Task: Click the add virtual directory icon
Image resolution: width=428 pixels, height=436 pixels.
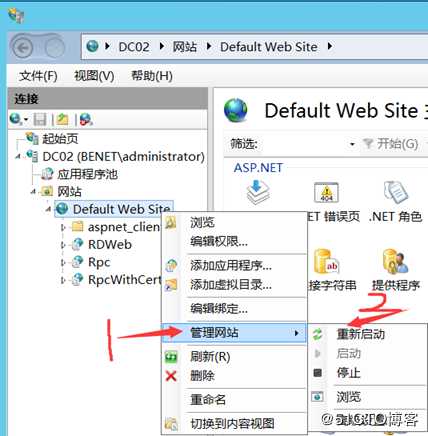Action: click(x=171, y=285)
